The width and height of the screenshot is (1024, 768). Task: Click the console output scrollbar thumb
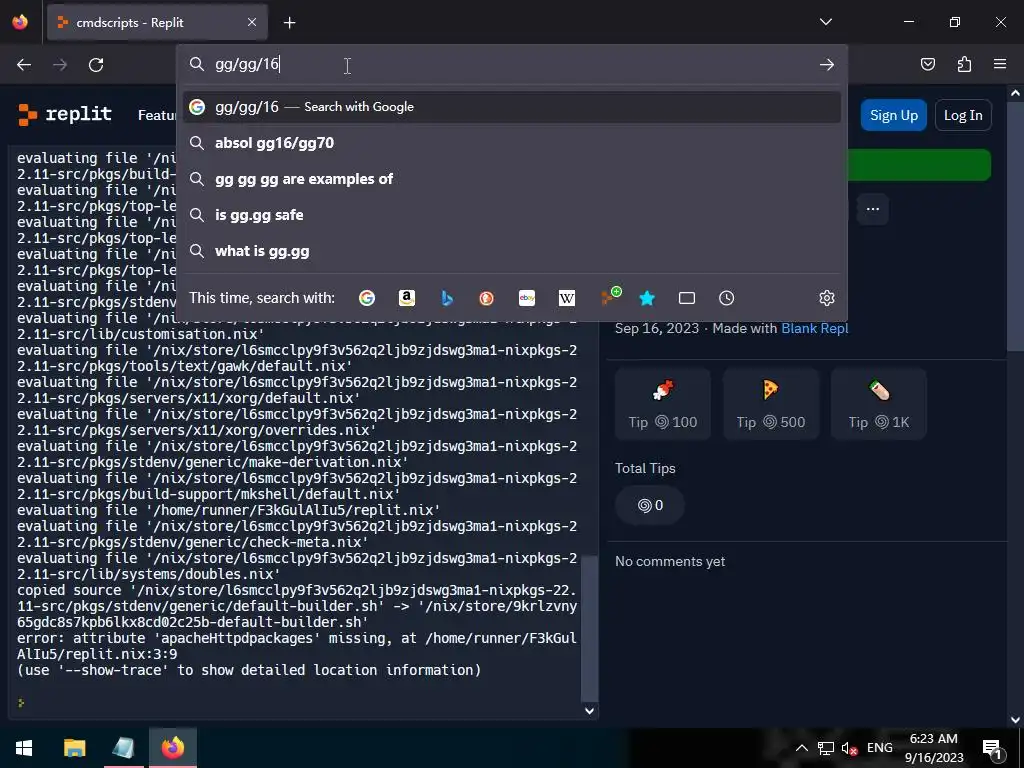pos(589,628)
